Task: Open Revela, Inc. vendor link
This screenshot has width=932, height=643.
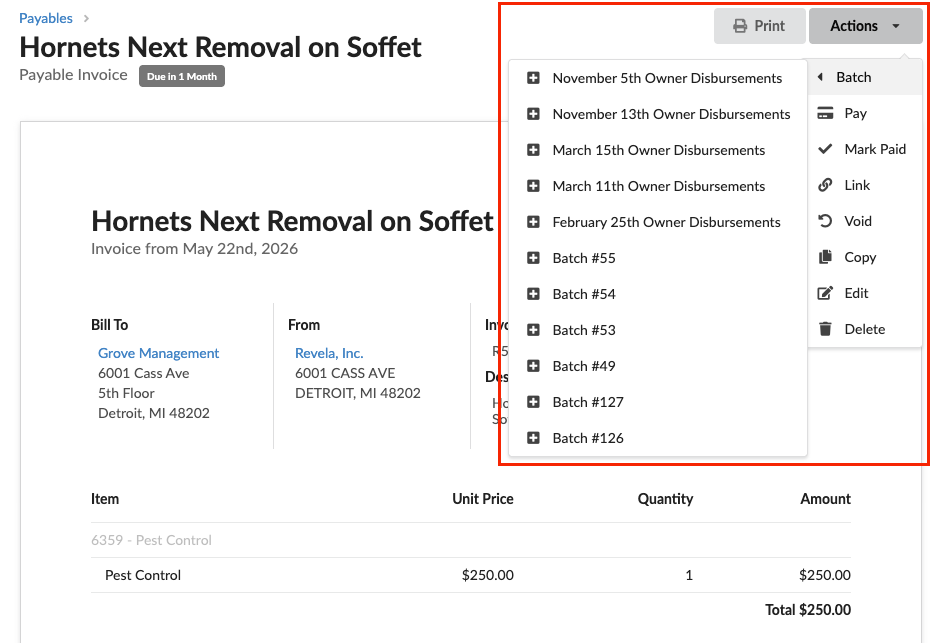Action: pyautogui.click(x=329, y=353)
